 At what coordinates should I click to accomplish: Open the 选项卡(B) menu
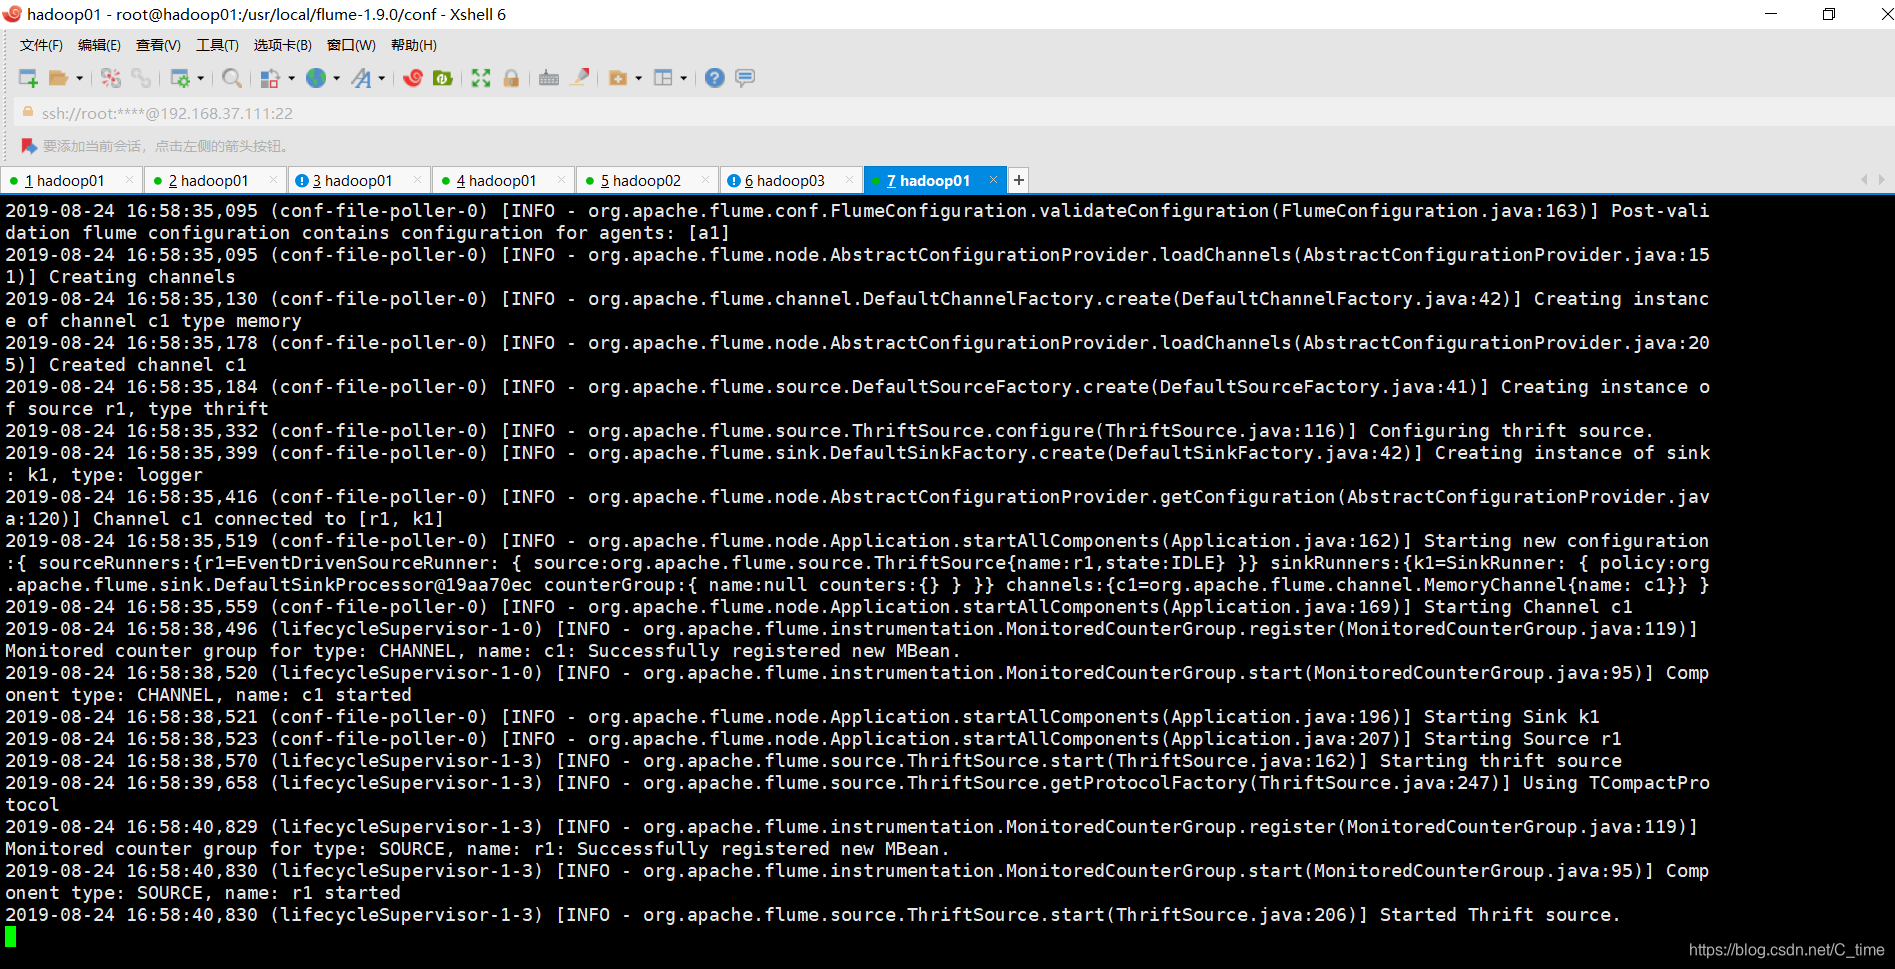(x=282, y=45)
